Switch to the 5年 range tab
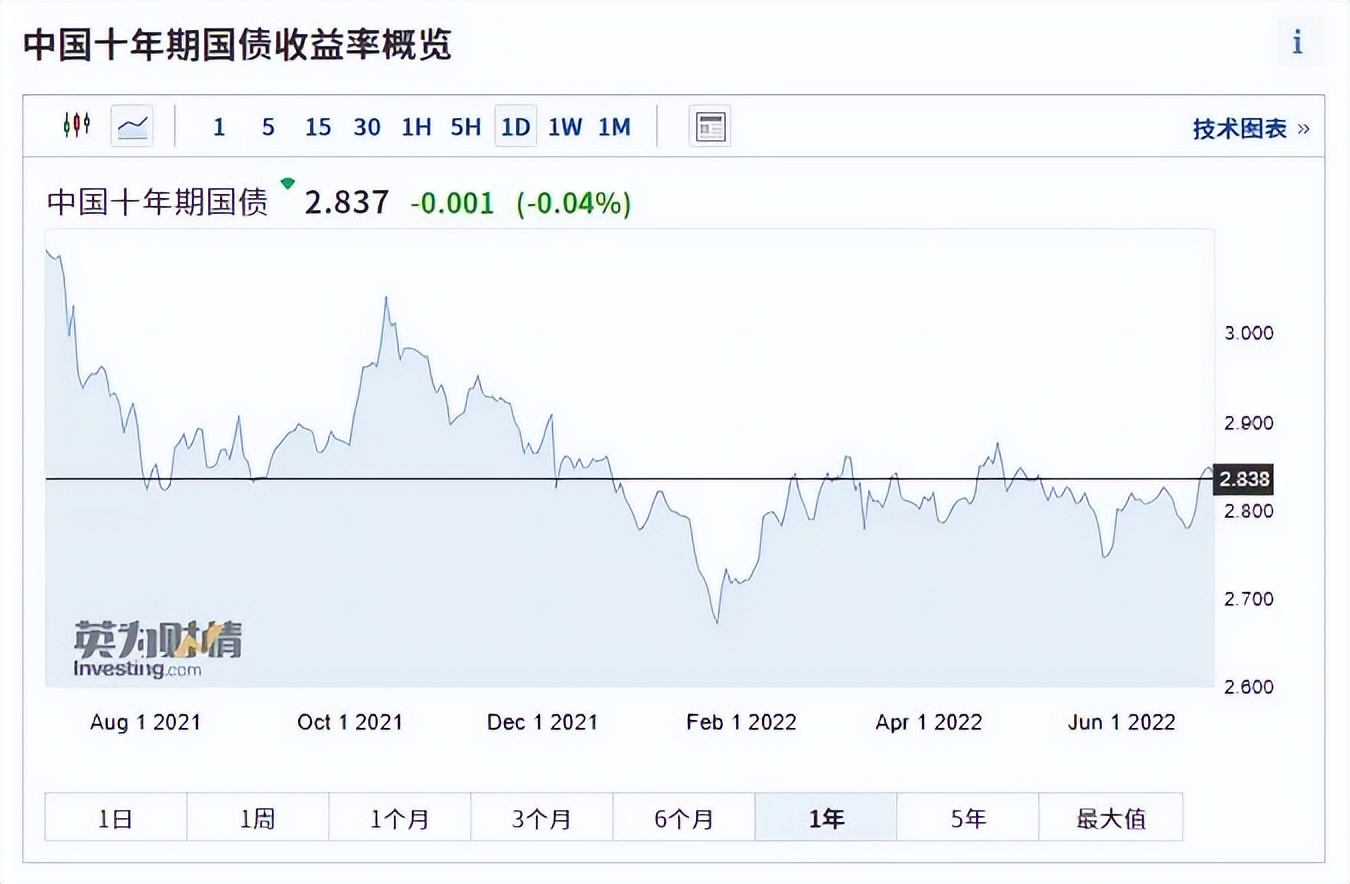1350x884 pixels. tap(968, 817)
